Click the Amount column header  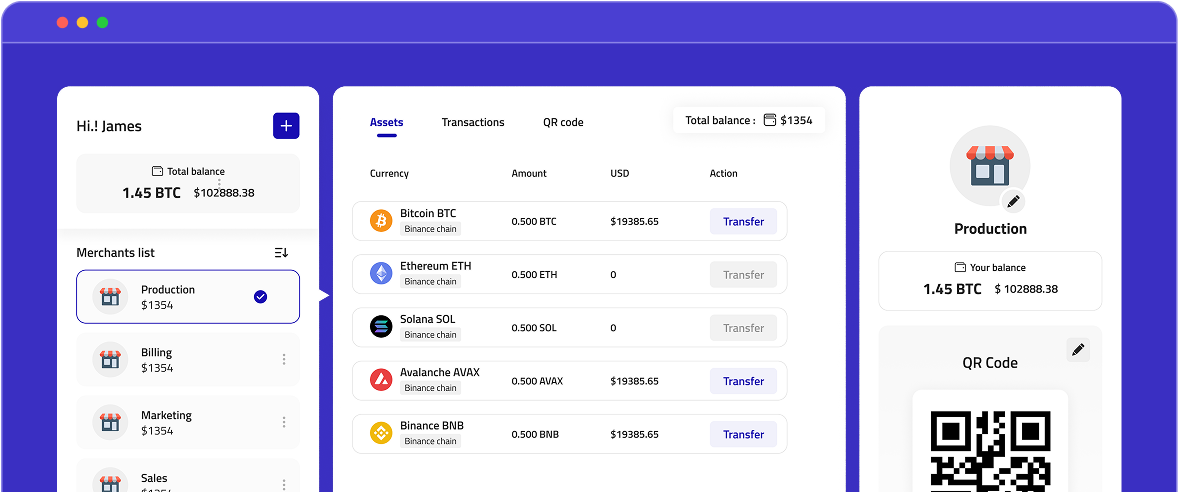tap(529, 174)
